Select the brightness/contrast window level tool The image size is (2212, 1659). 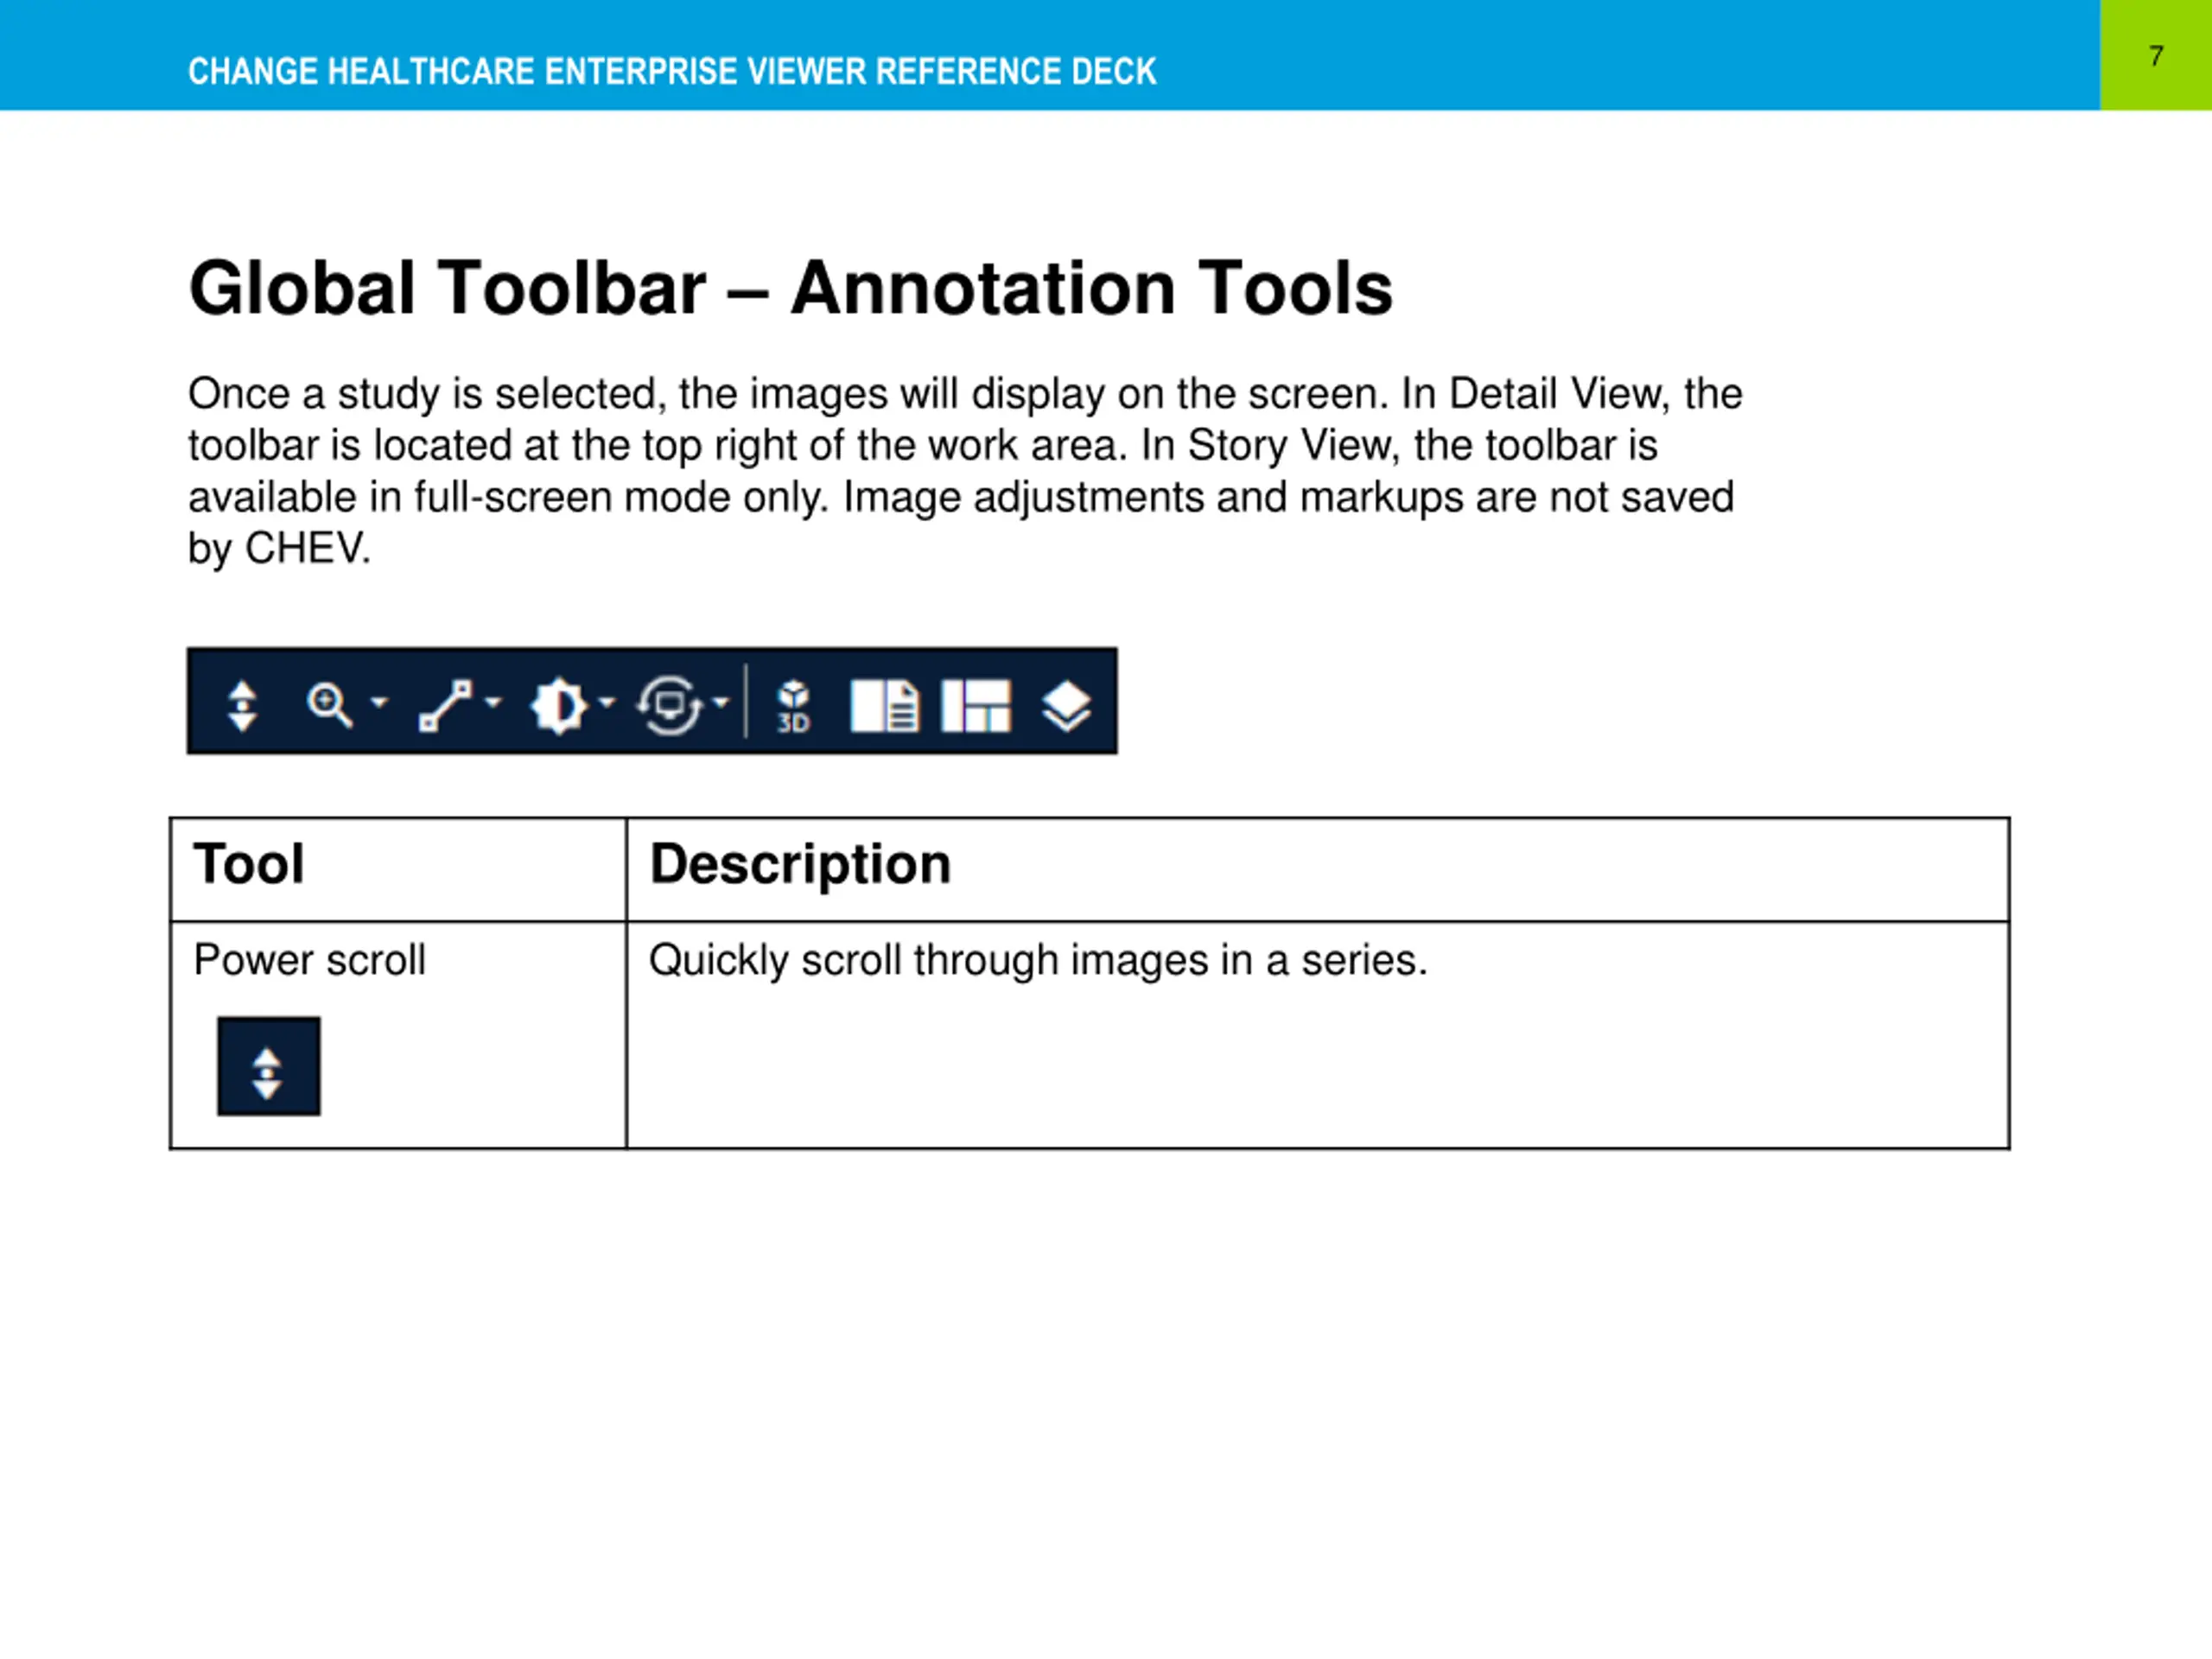point(558,706)
